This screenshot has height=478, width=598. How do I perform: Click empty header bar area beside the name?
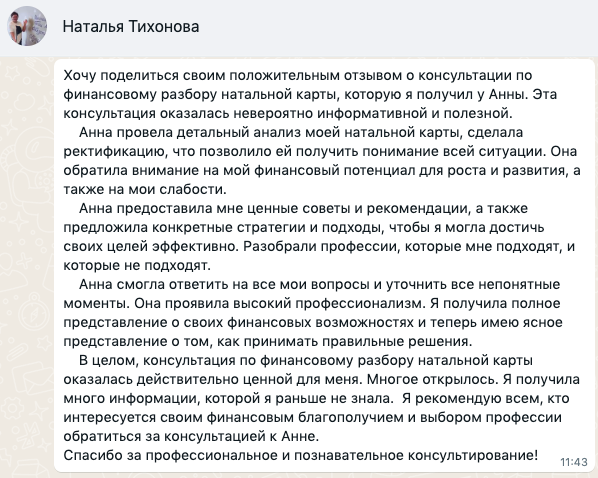click(397, 27)
